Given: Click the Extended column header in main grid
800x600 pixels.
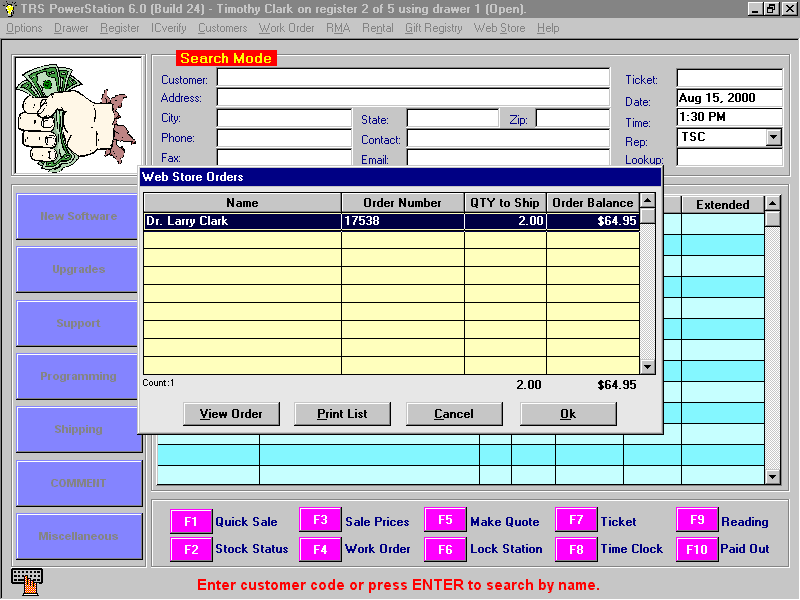Looking at the screenshot, I should [x=722, y=205].
